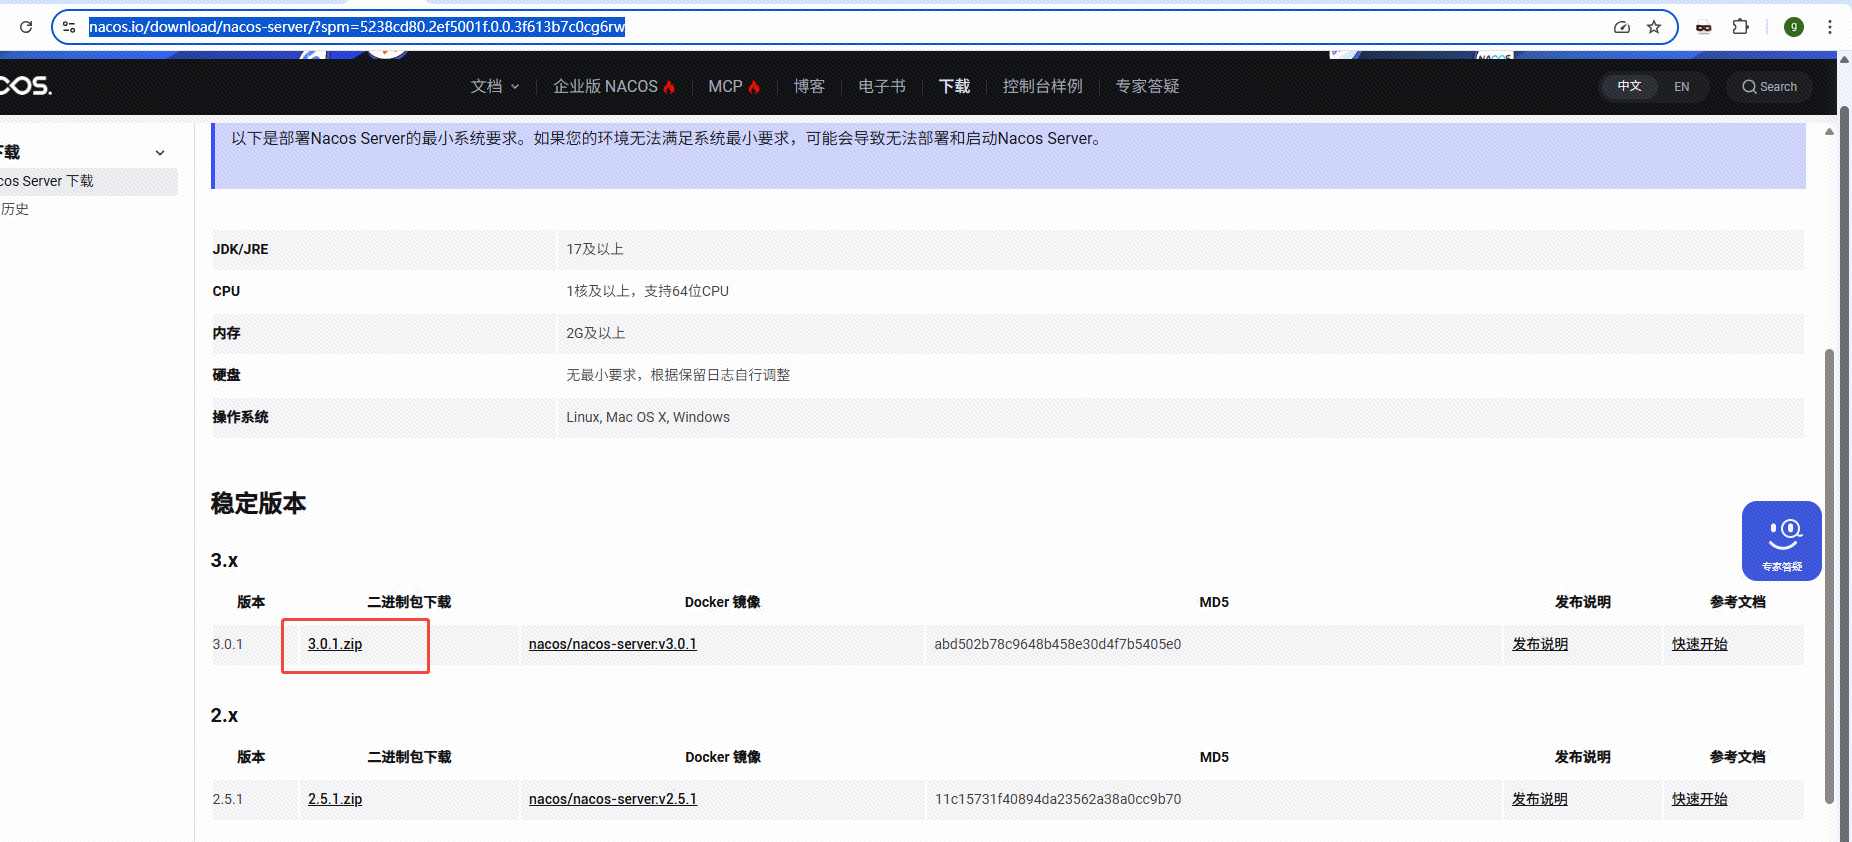1852x842 pixels.
Task: Open the green profile avatar
Action: pos(1794,27)
